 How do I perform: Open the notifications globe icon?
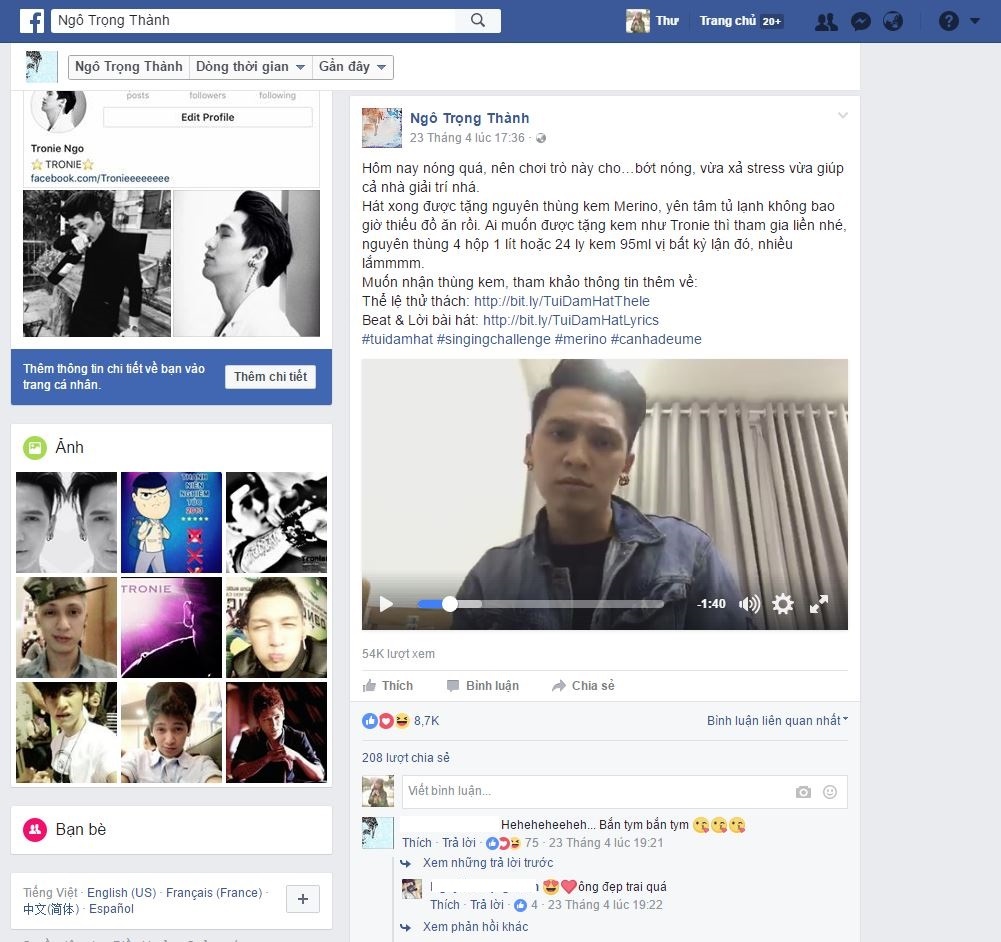(893, 20)
